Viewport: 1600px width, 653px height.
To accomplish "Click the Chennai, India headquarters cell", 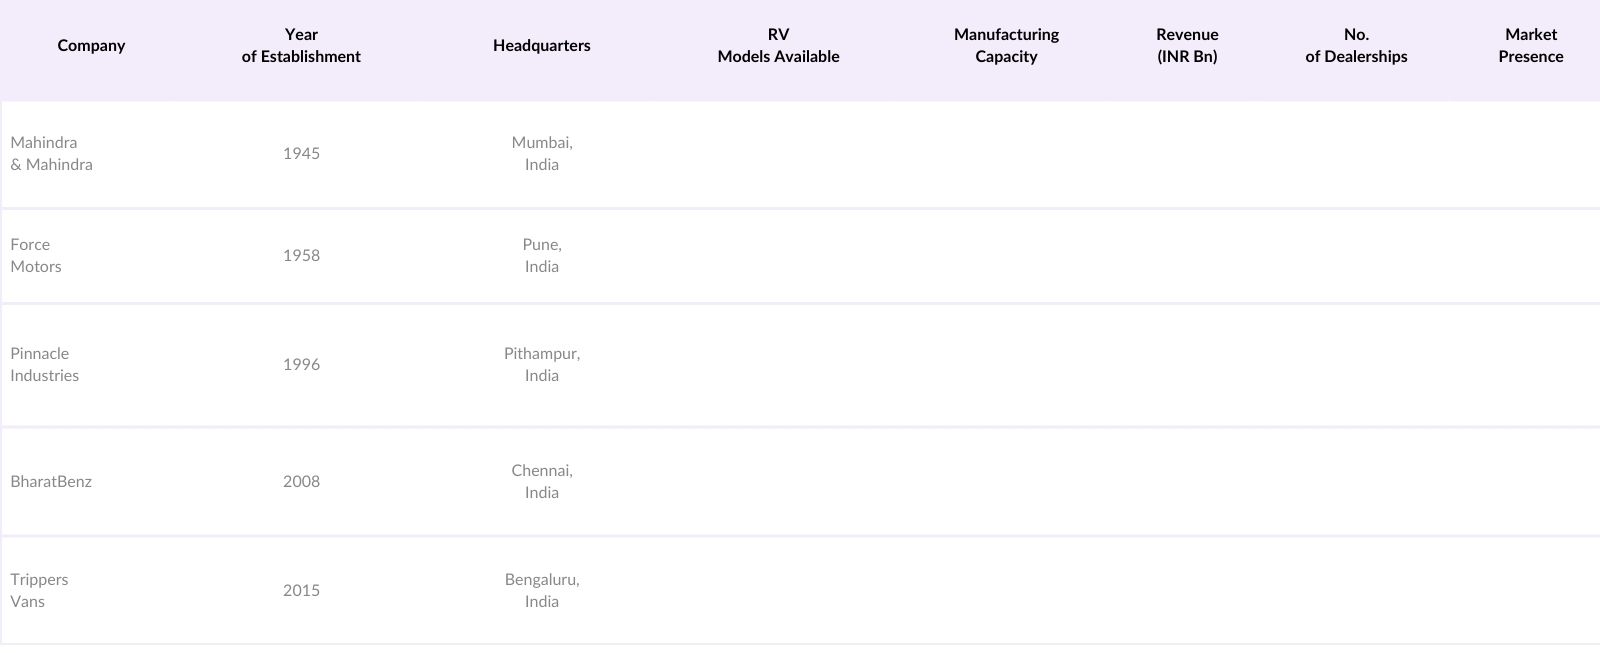I will 541,482.
